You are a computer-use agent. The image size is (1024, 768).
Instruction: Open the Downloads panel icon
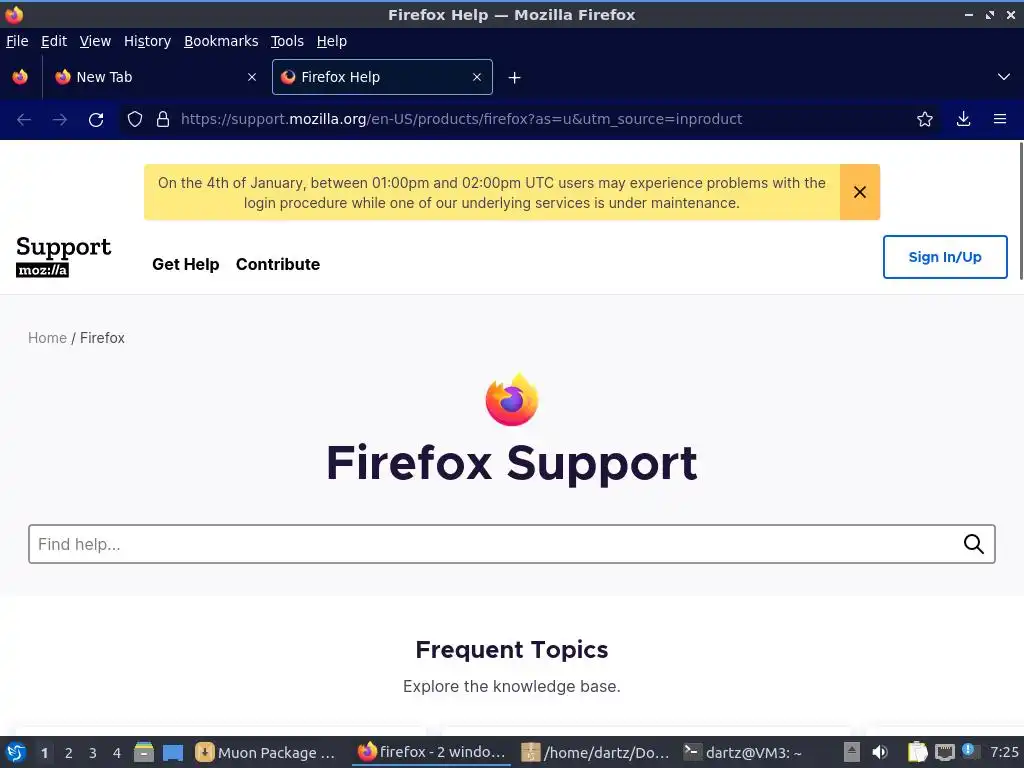[963, 120]
